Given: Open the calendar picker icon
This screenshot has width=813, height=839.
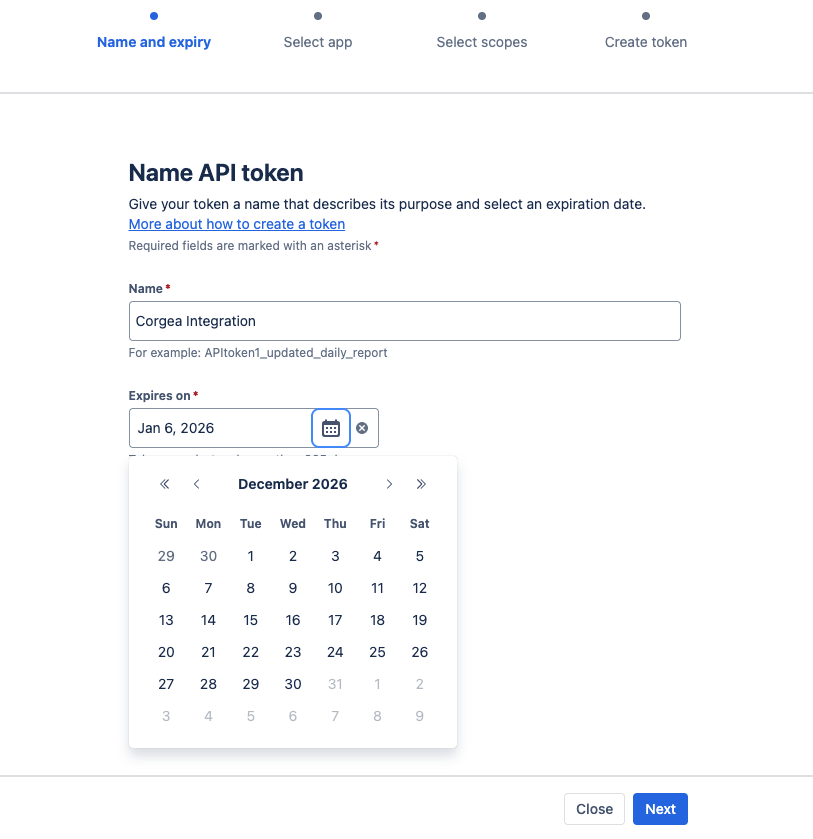Looking at the screenshot, I should pos(331,428).
